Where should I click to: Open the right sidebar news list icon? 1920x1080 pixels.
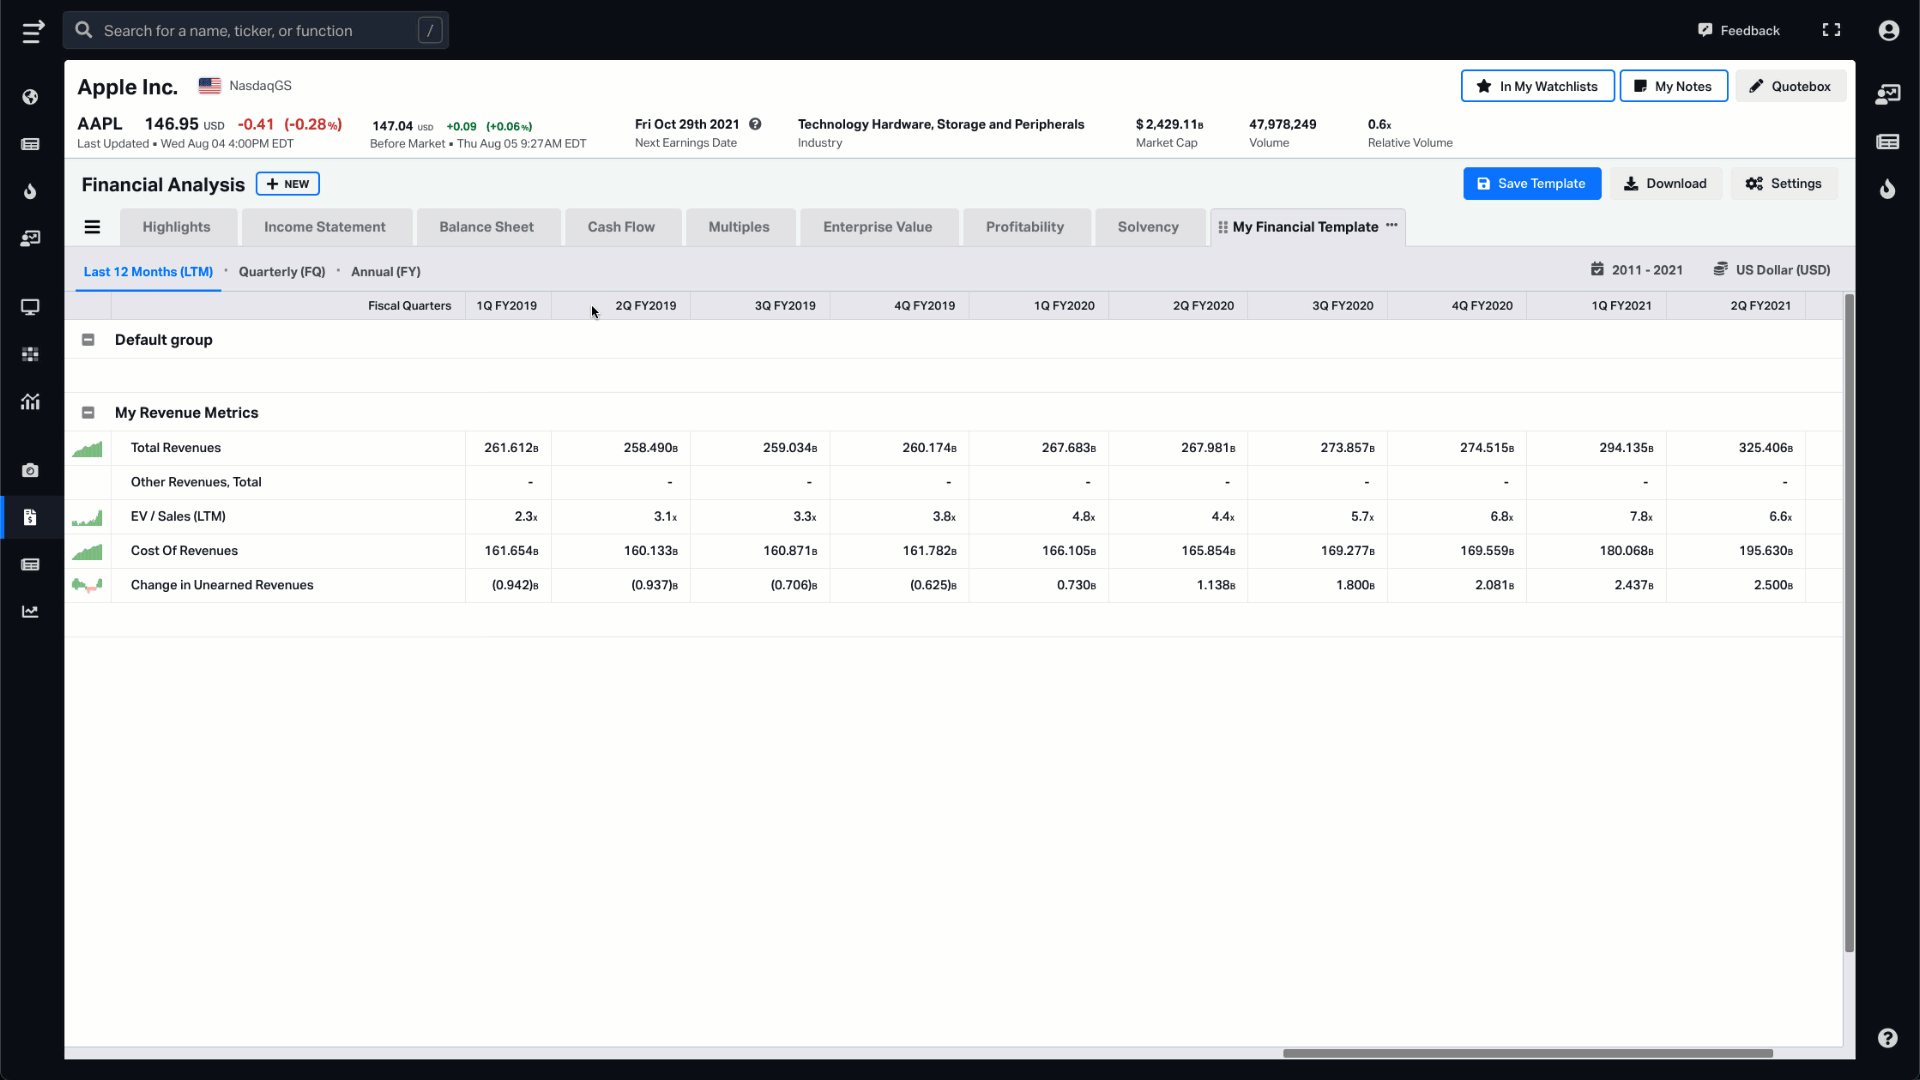[1887, 142]
